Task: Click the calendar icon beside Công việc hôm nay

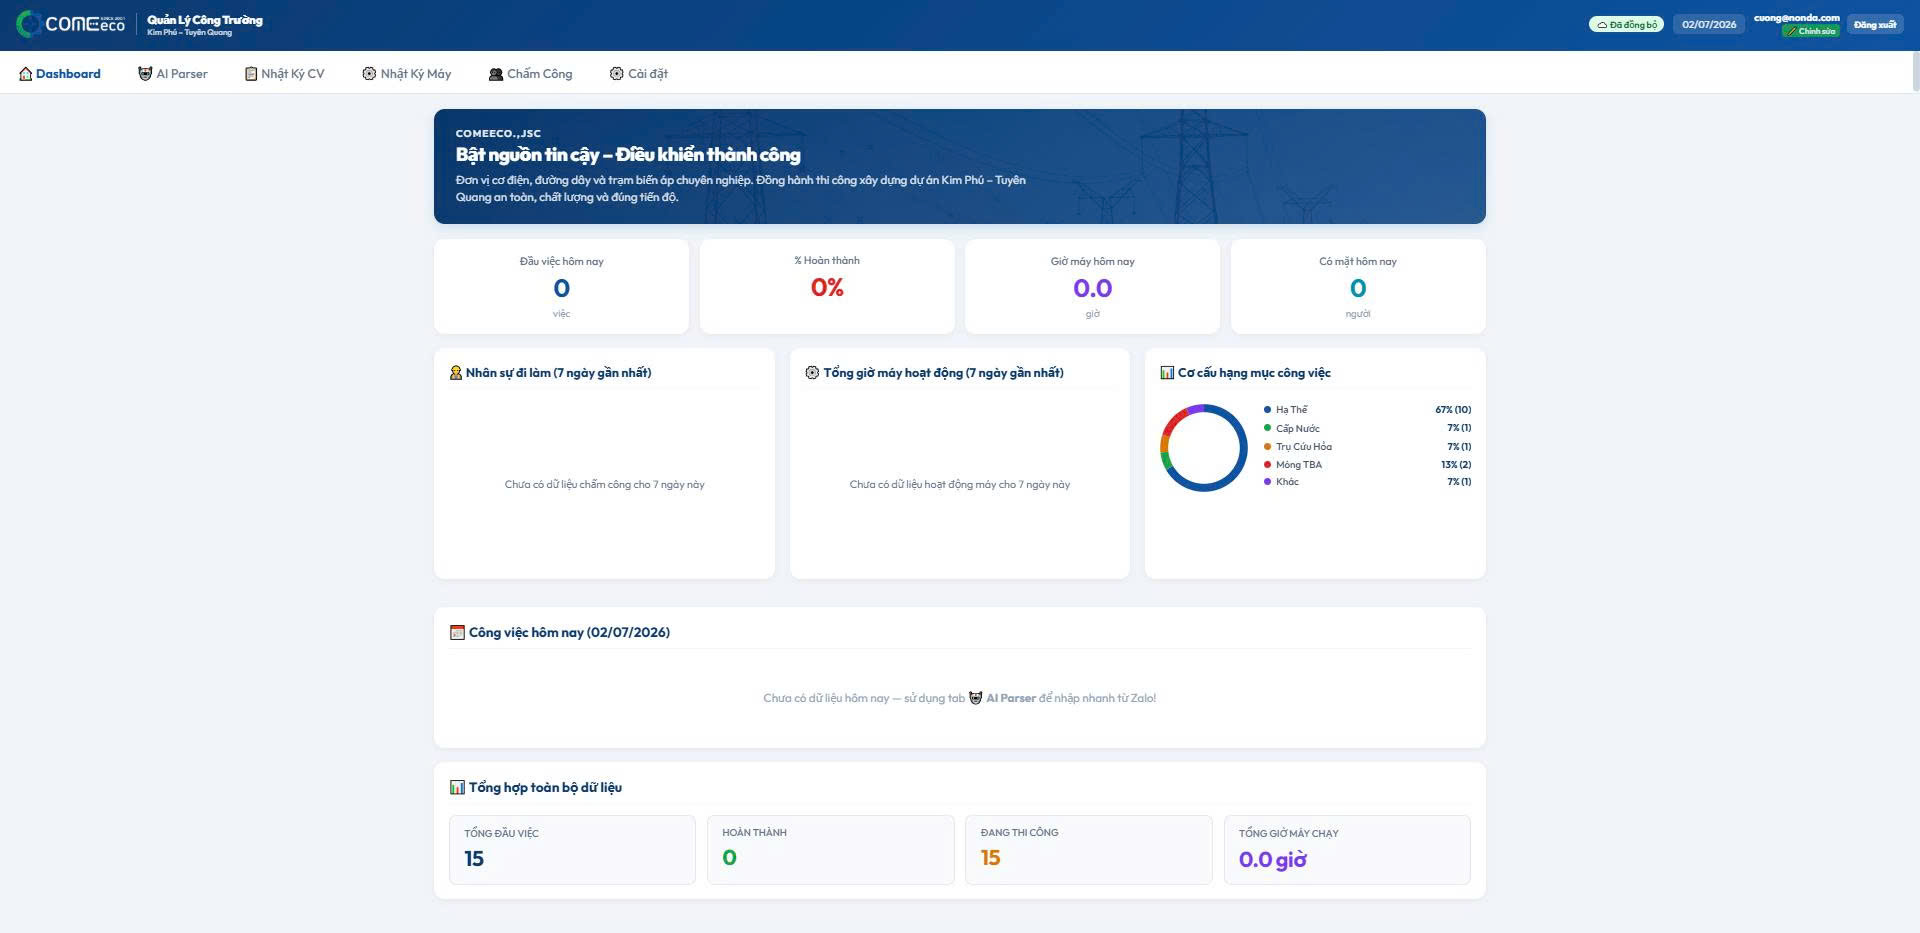Action: tap(457, 632)
